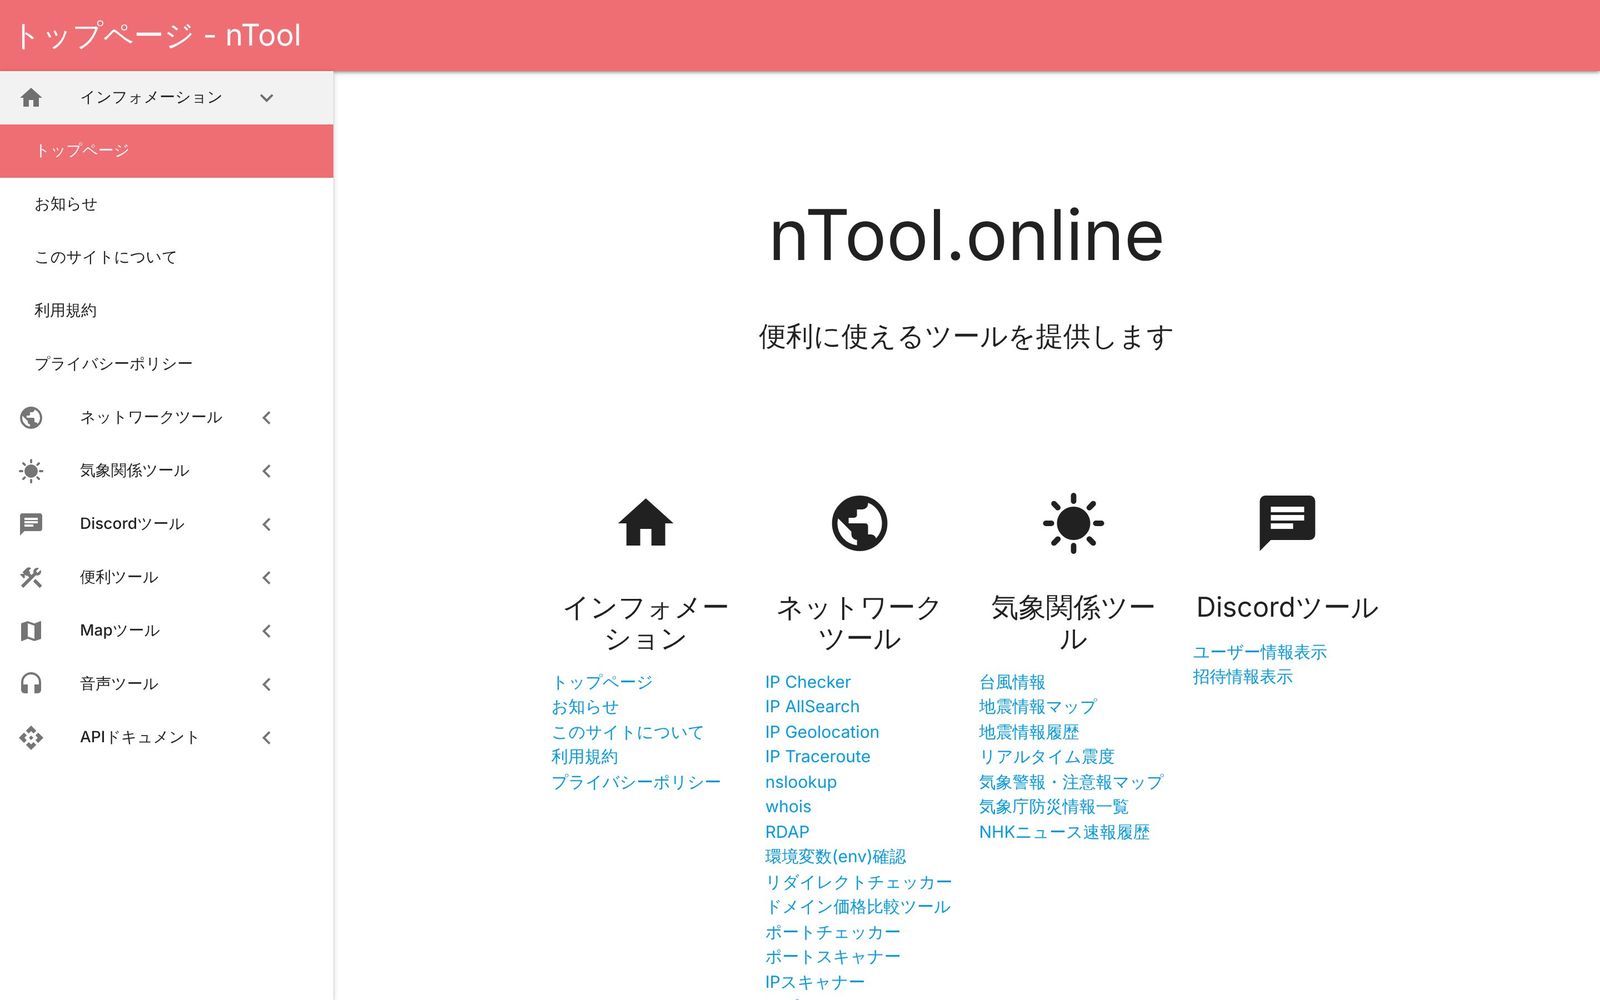
Task: Click the headphones icon beside 音声ツール in sidebar
Action: (x=31, y=684)
